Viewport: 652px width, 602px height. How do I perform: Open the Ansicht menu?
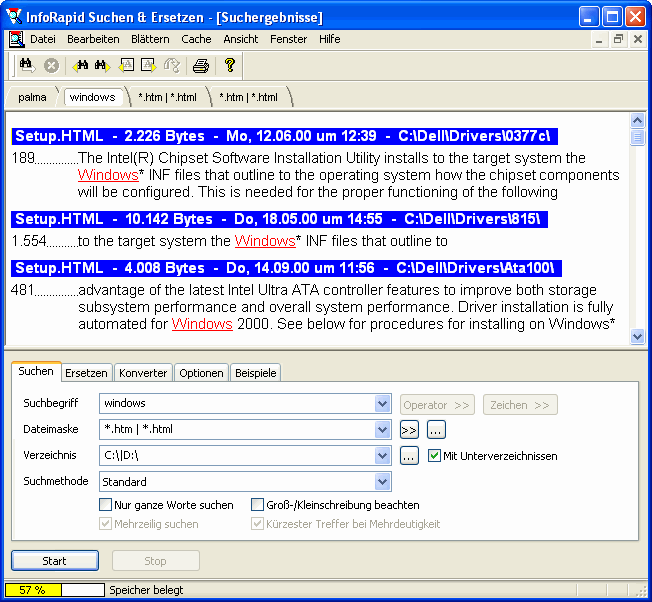click(x=241, y=39)
